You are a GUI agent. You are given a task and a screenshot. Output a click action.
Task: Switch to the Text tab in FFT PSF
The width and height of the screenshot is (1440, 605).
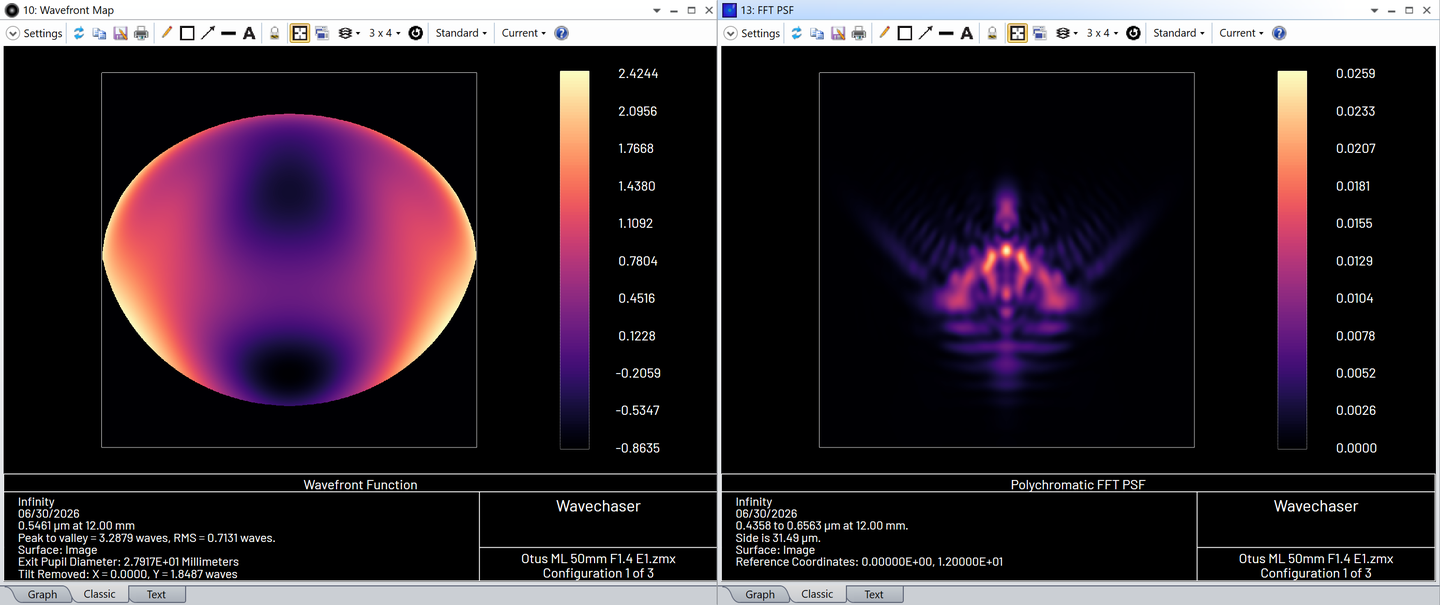(x=874, y=594)
